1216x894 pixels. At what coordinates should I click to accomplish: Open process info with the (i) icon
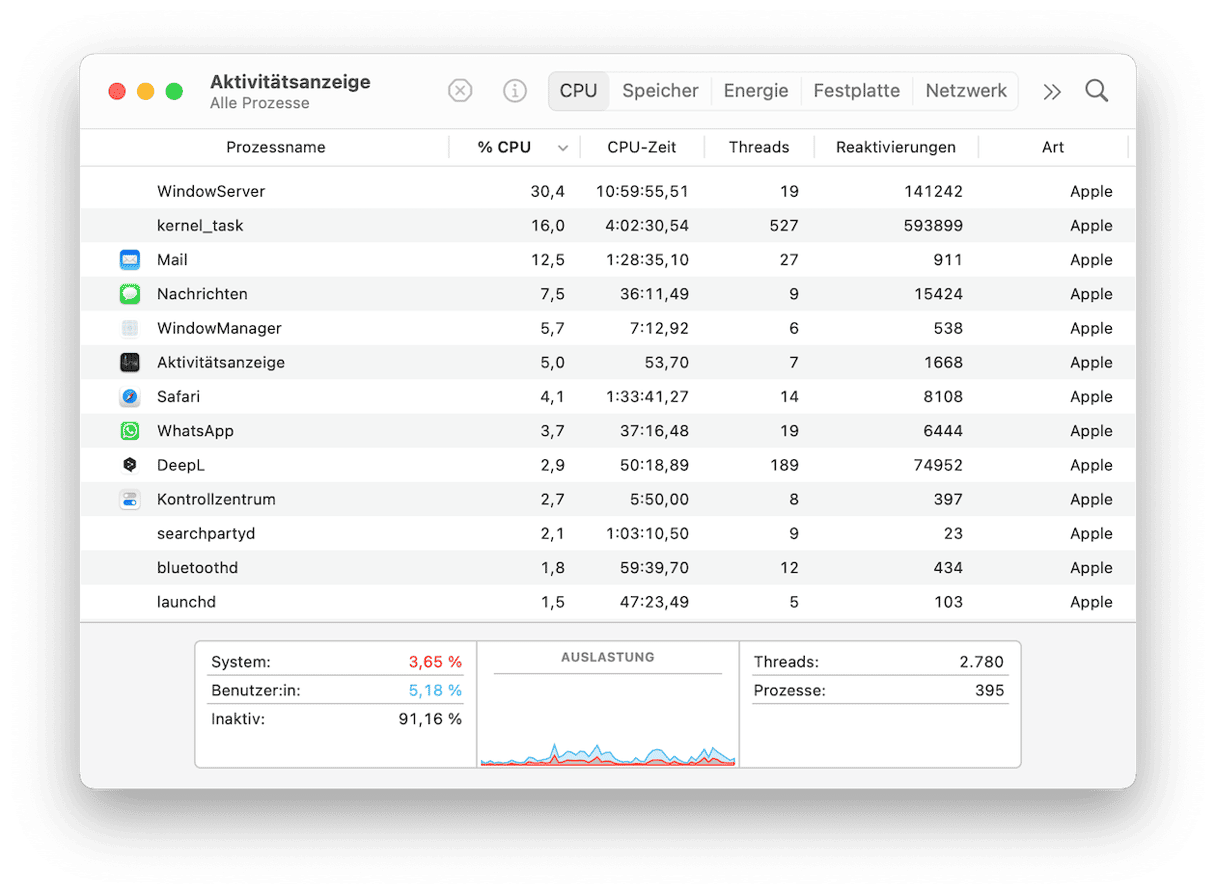click(515, 91)
